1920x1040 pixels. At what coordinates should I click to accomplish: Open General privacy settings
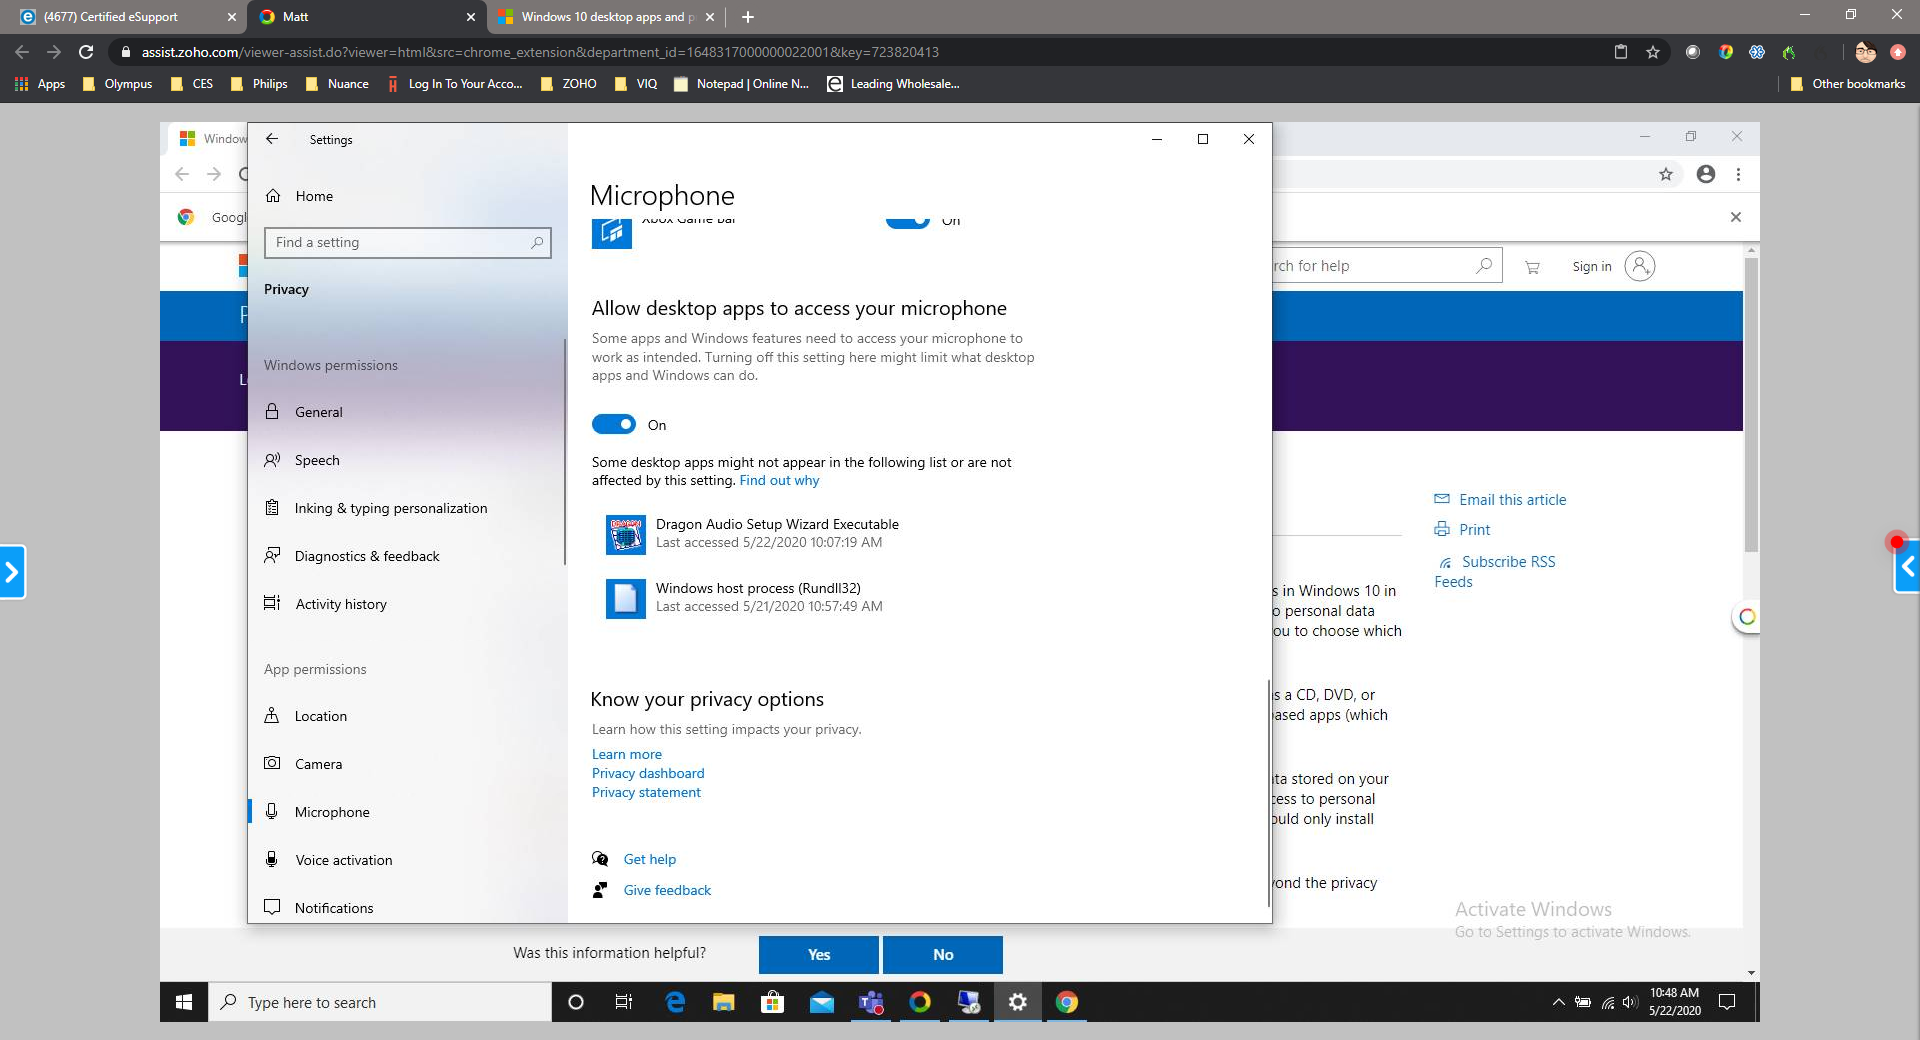pyautogui.click(x=408, y=412)
